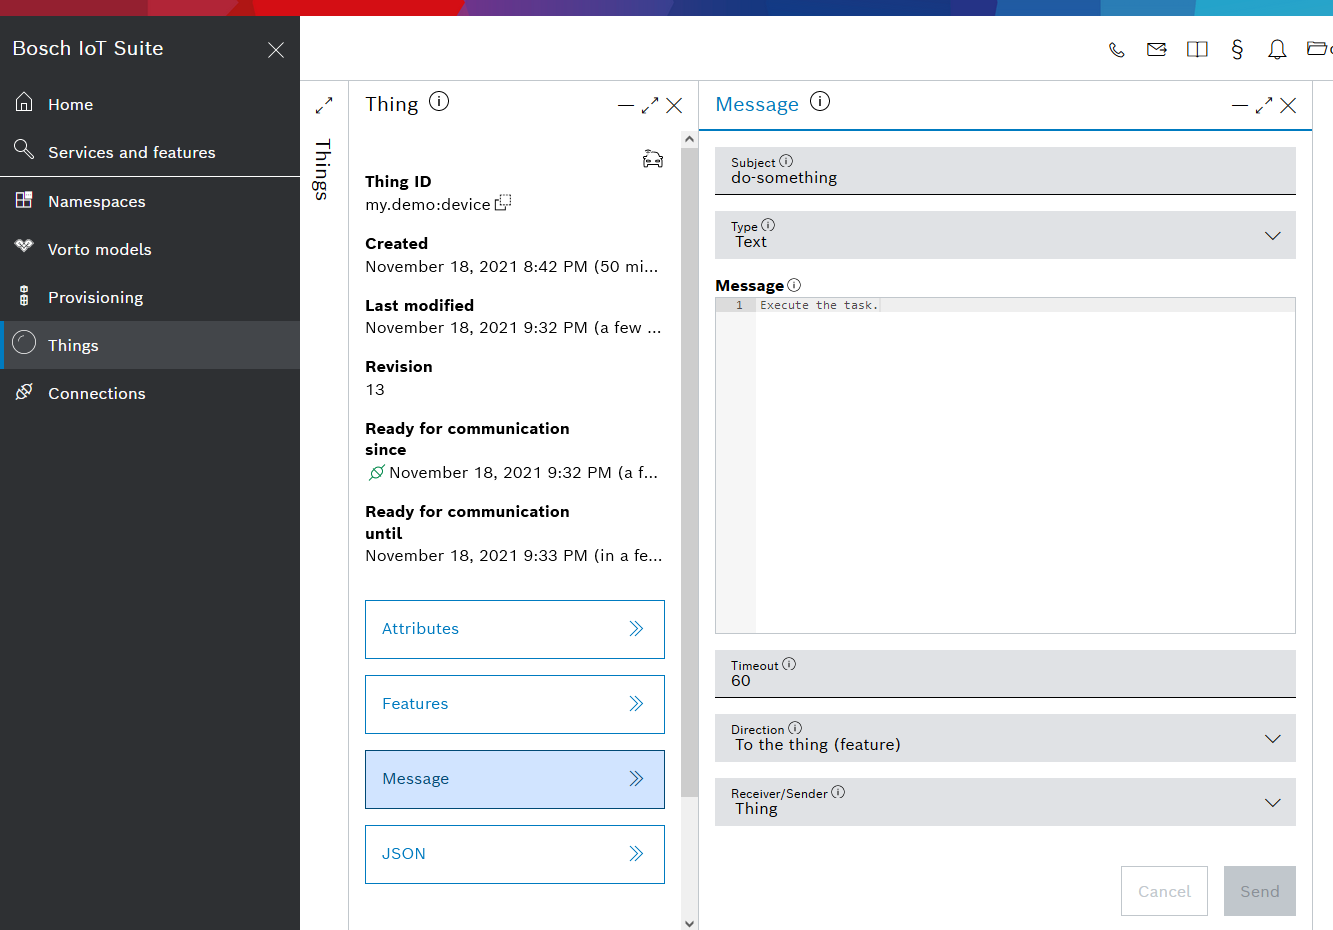Minimize the Message panel
The width and height of the screenshot is (1333, 930).
point(1240,105)
